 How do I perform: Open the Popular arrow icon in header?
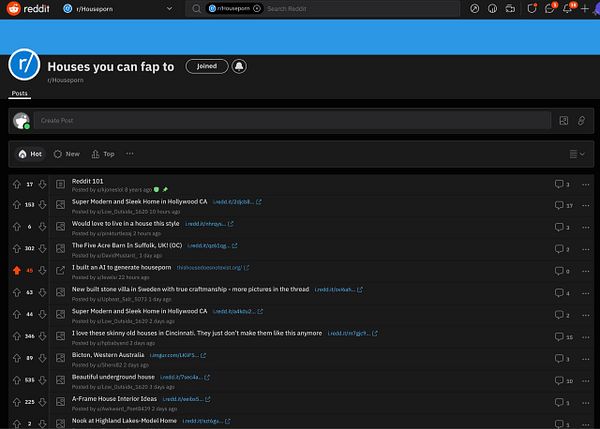tap(474, 8)
